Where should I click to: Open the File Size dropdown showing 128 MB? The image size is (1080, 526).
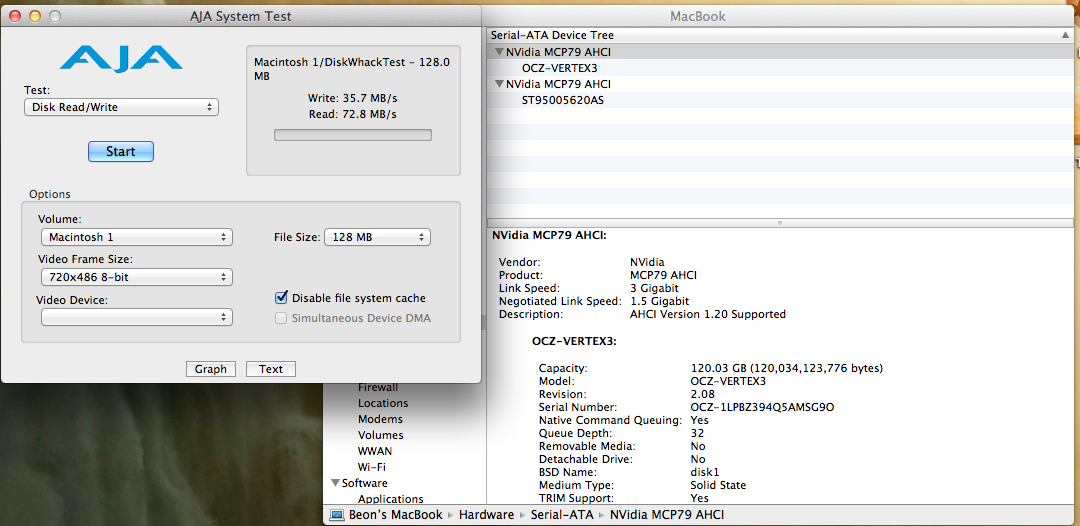[x=377, y=237]
